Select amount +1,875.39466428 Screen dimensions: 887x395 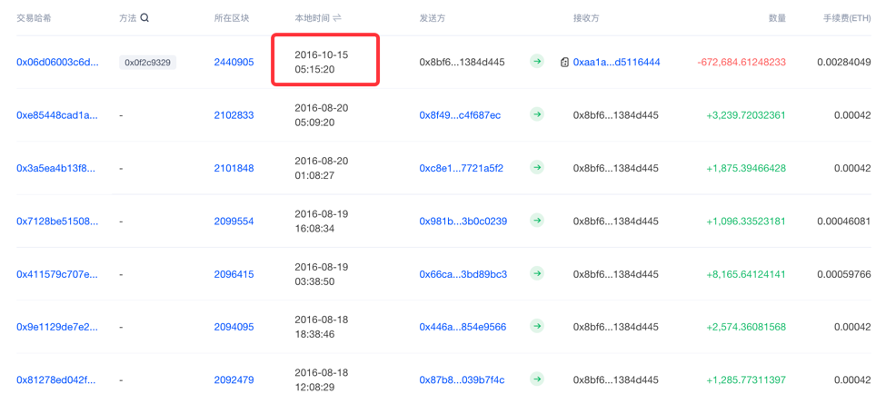[x=746, y=168]
